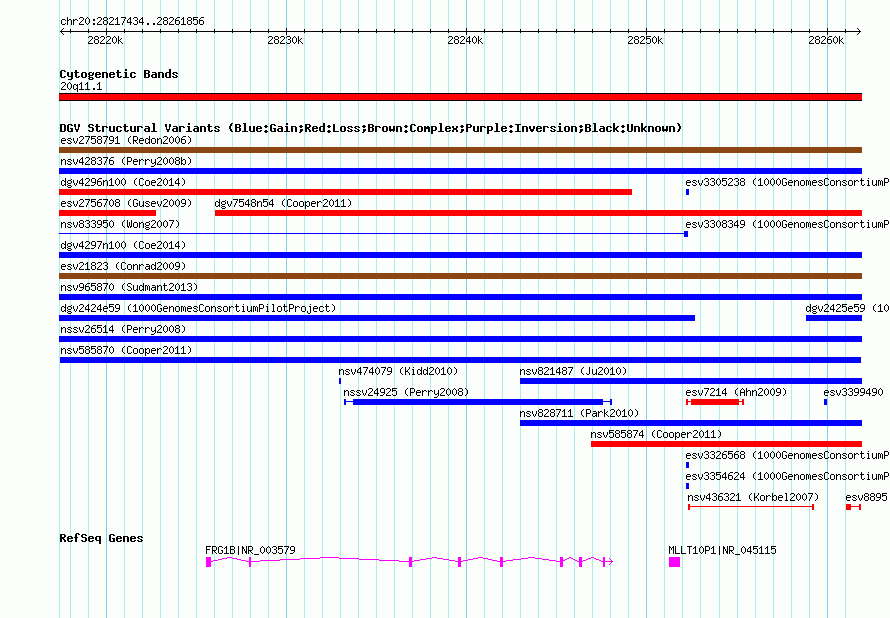Click the blue bar beneath nssv24925

pyautogui.click(x=478, y=402)
